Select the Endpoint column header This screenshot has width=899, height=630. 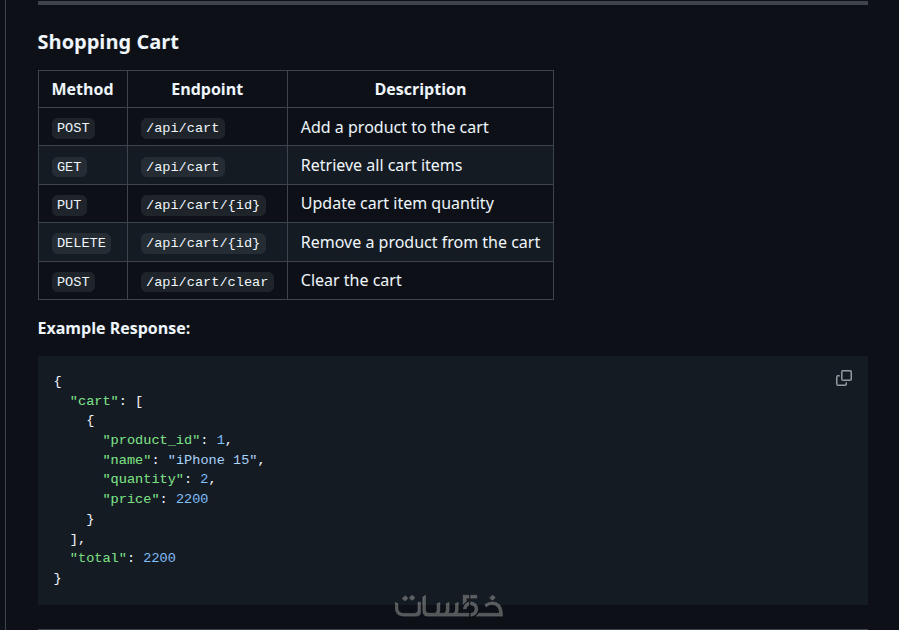(x=207, y=89)
